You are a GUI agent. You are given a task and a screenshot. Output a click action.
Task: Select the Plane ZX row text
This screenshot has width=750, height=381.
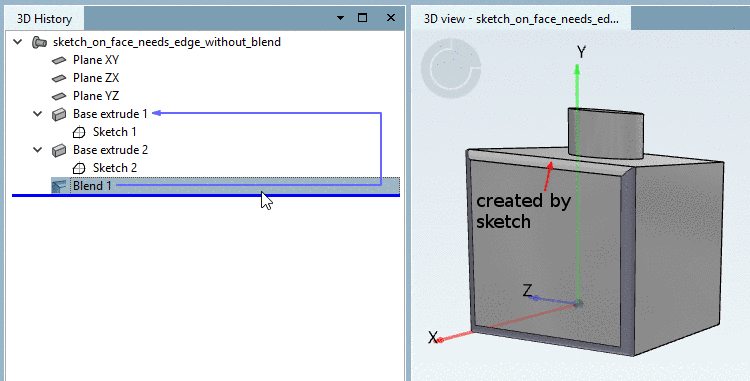[96, 78]
